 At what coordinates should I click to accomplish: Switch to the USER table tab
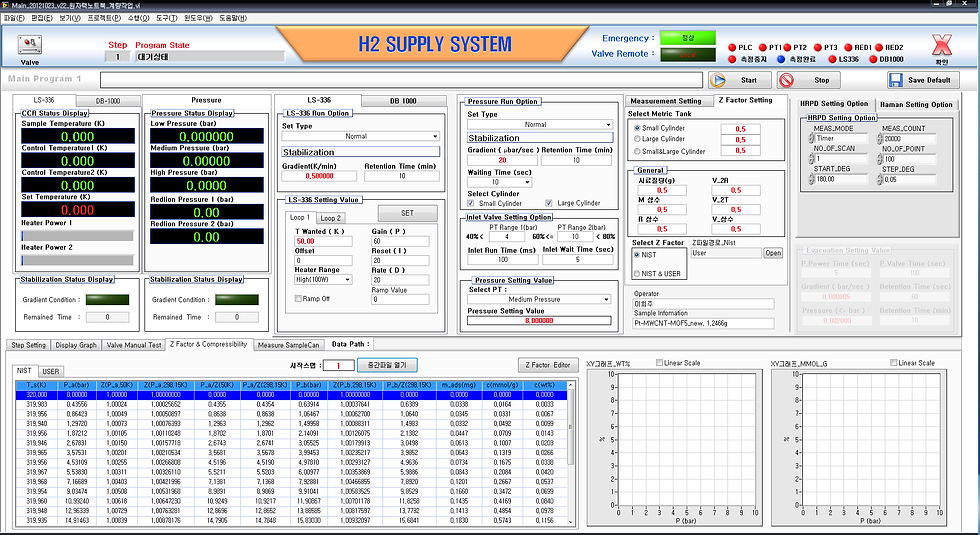51,371
